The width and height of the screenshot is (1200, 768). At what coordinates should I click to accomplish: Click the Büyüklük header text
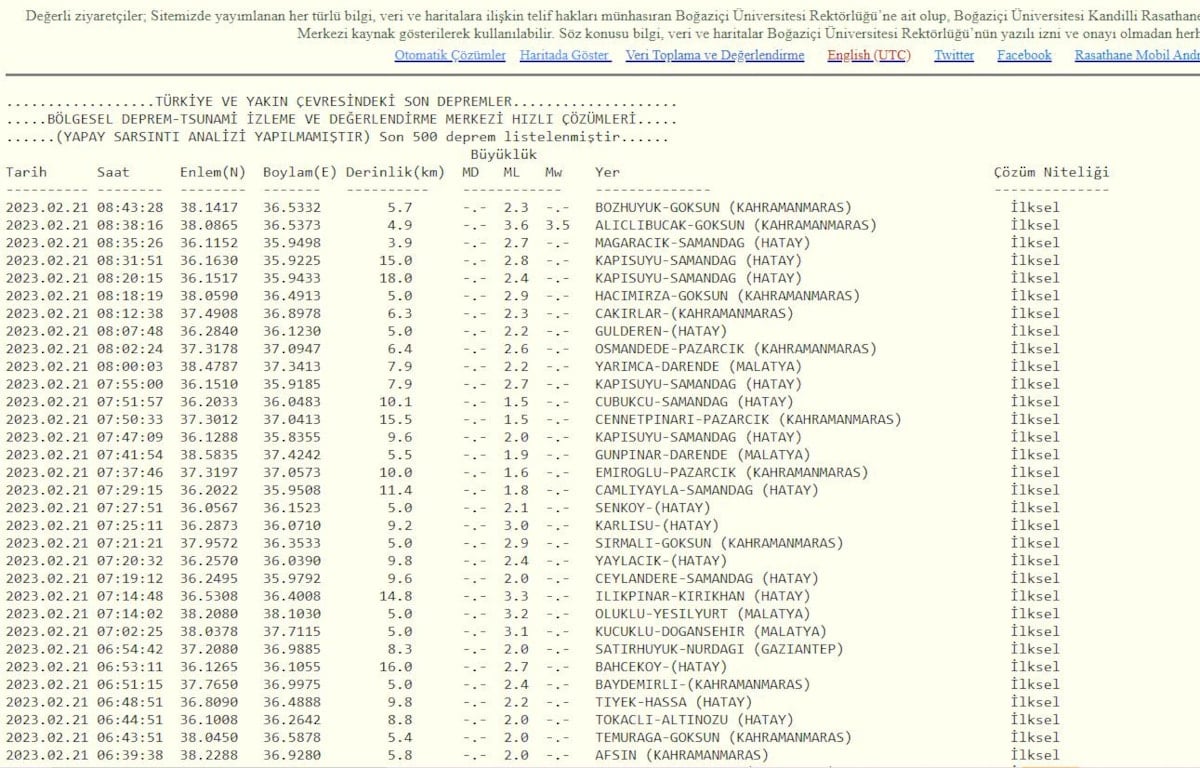click(503, 155)
